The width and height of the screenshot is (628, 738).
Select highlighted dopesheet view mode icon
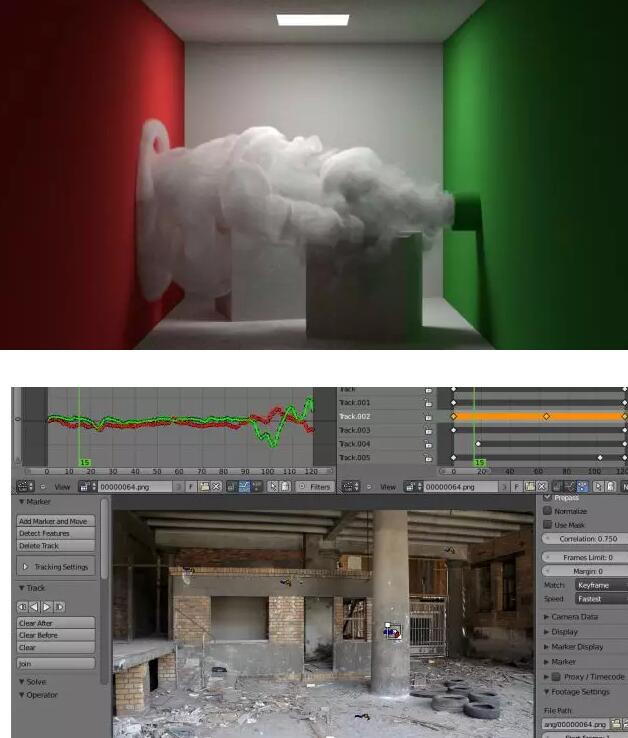(582, 487)
